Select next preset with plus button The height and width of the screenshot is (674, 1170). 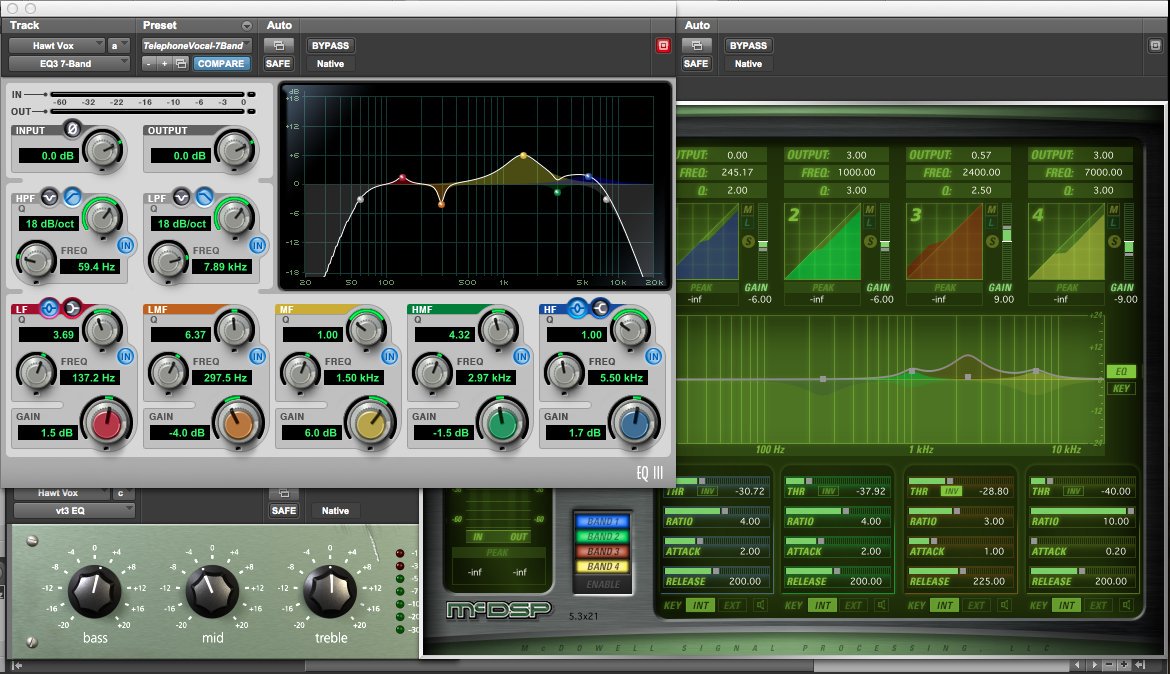point(164,63)
